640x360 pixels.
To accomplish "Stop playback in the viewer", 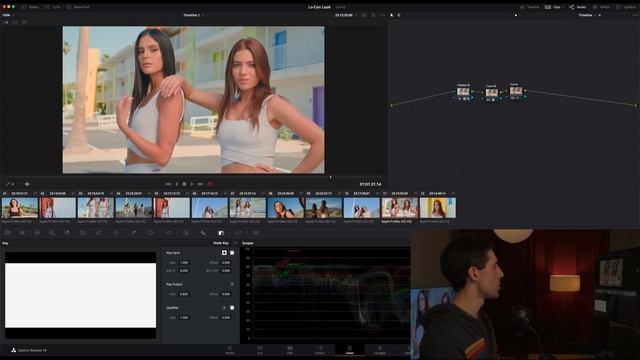I will (x=184, y=184).
